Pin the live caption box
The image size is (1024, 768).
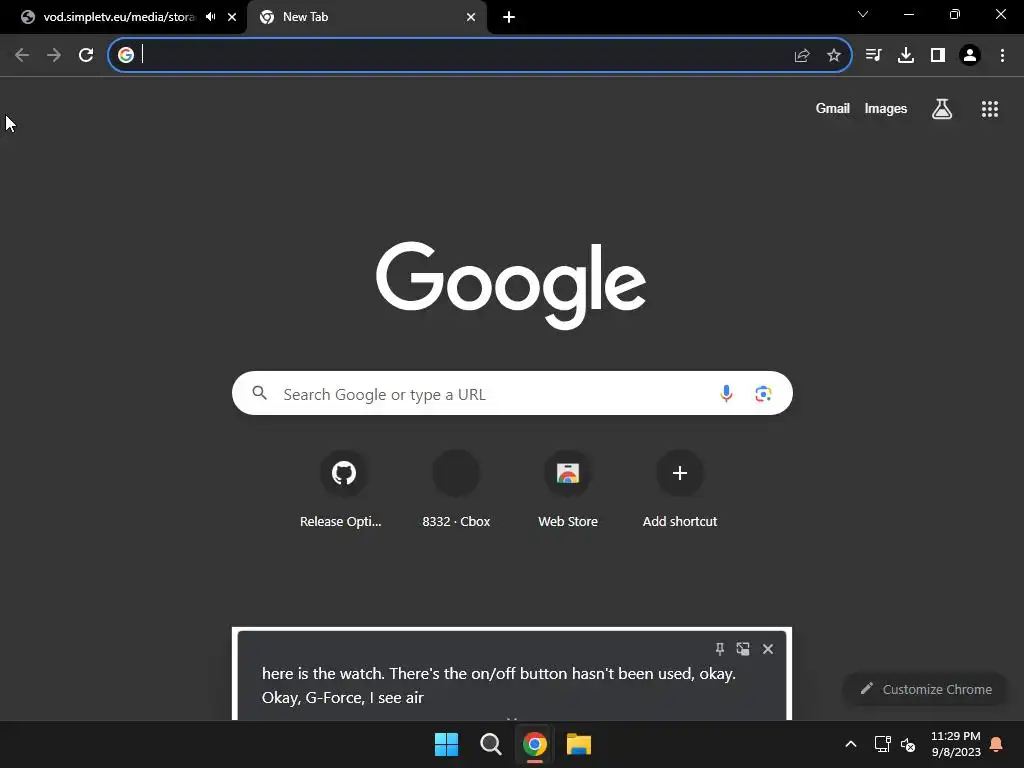click(720, 649)
